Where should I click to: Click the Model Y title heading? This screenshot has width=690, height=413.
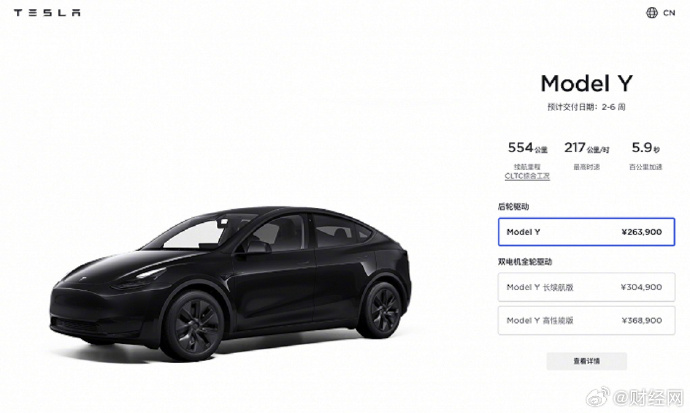coord(586,84)
